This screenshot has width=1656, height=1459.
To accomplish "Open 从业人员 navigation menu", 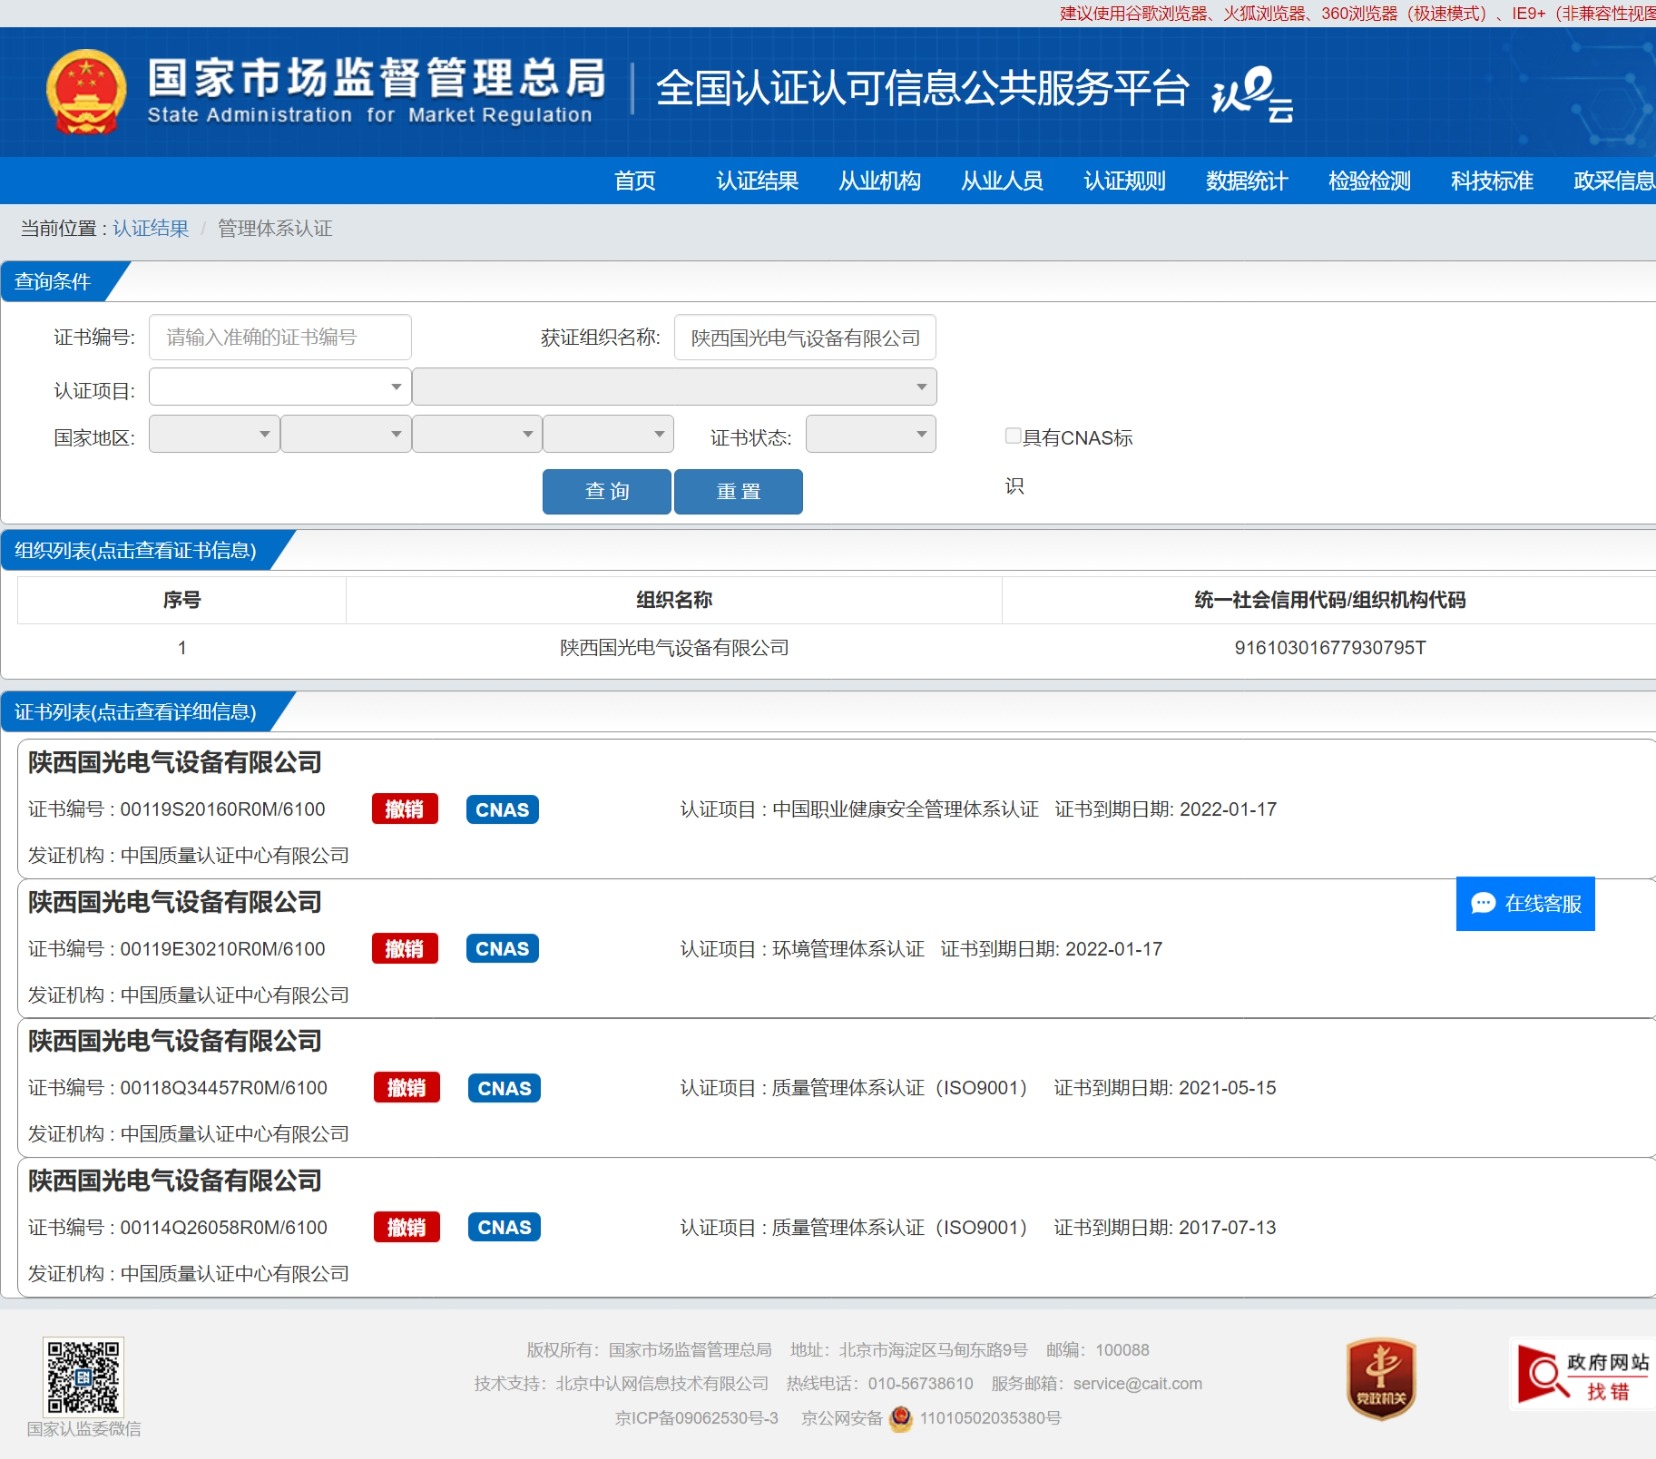I will click(1002, 181).
